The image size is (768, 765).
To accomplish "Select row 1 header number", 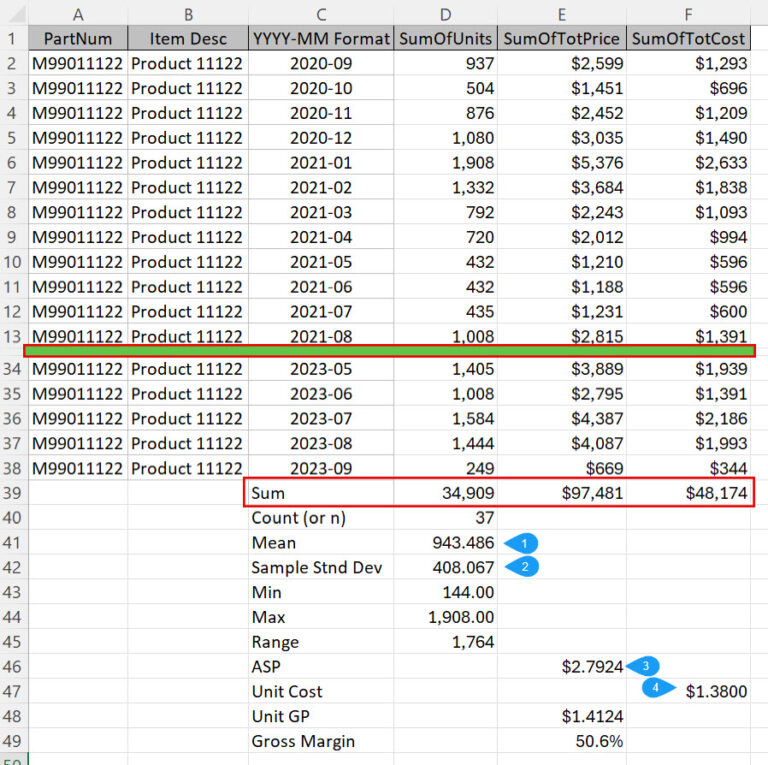I will coord(14,39).
